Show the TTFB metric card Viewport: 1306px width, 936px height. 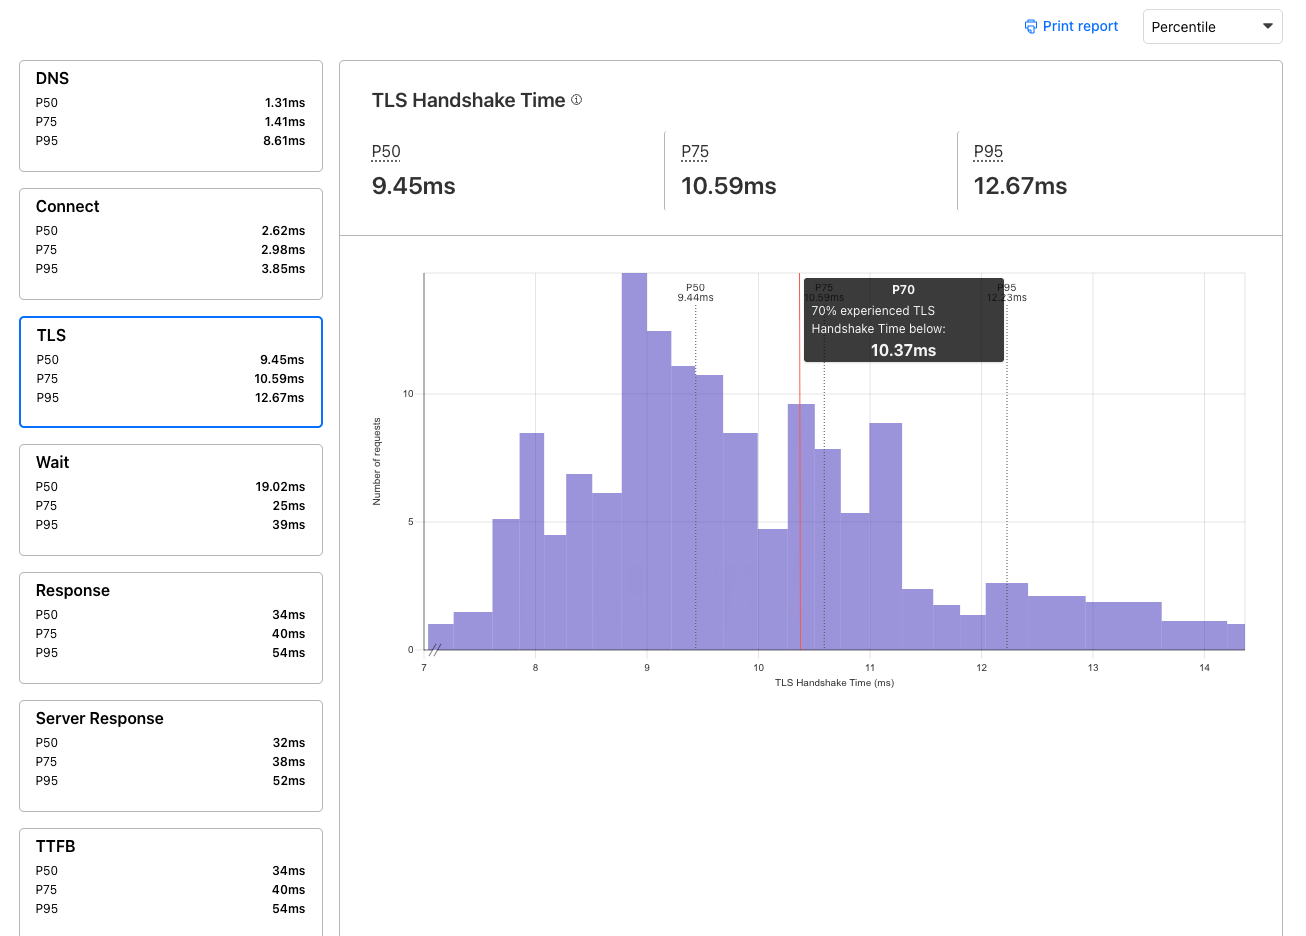[171, 880]
